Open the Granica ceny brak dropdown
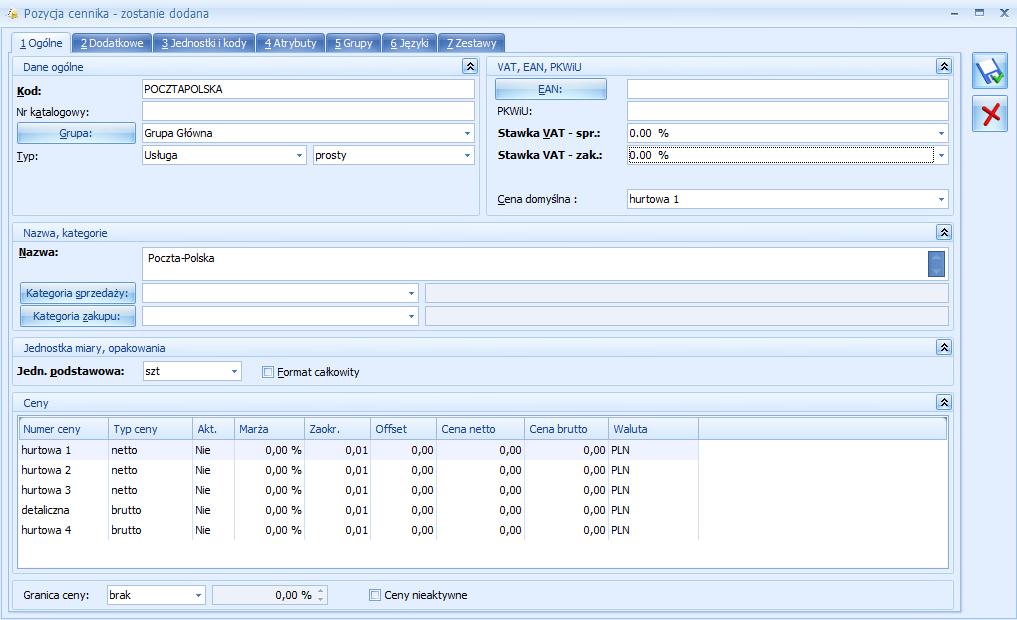Screen dimensions: 1017x620 point(198,595)
